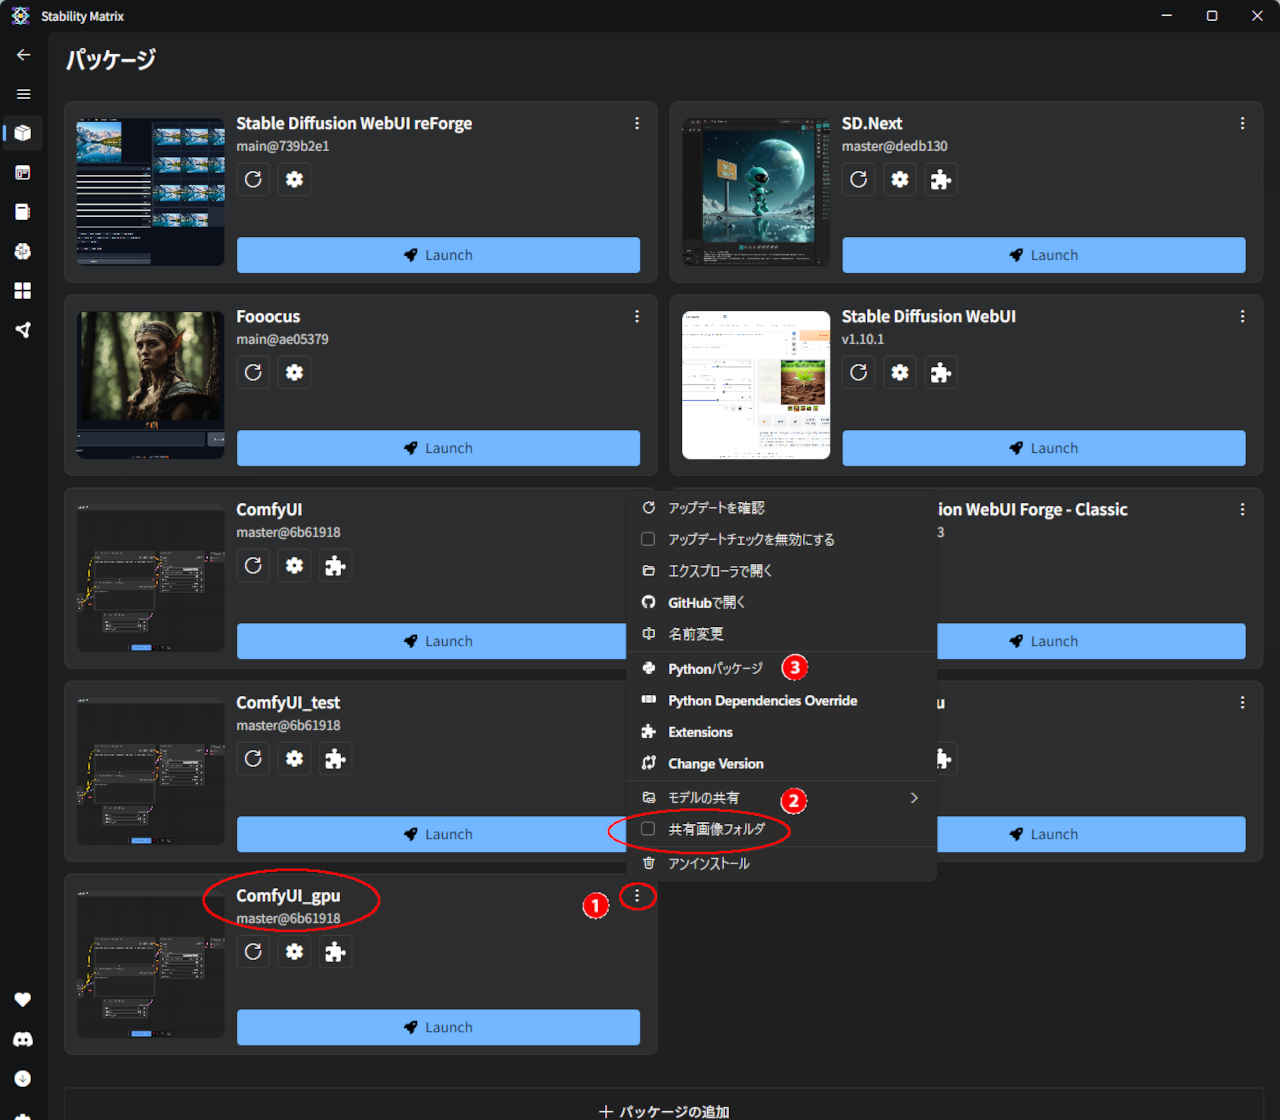Go back with the sidebar arrow
The height and width of the screenshot is (1120, 1280).
23,55
